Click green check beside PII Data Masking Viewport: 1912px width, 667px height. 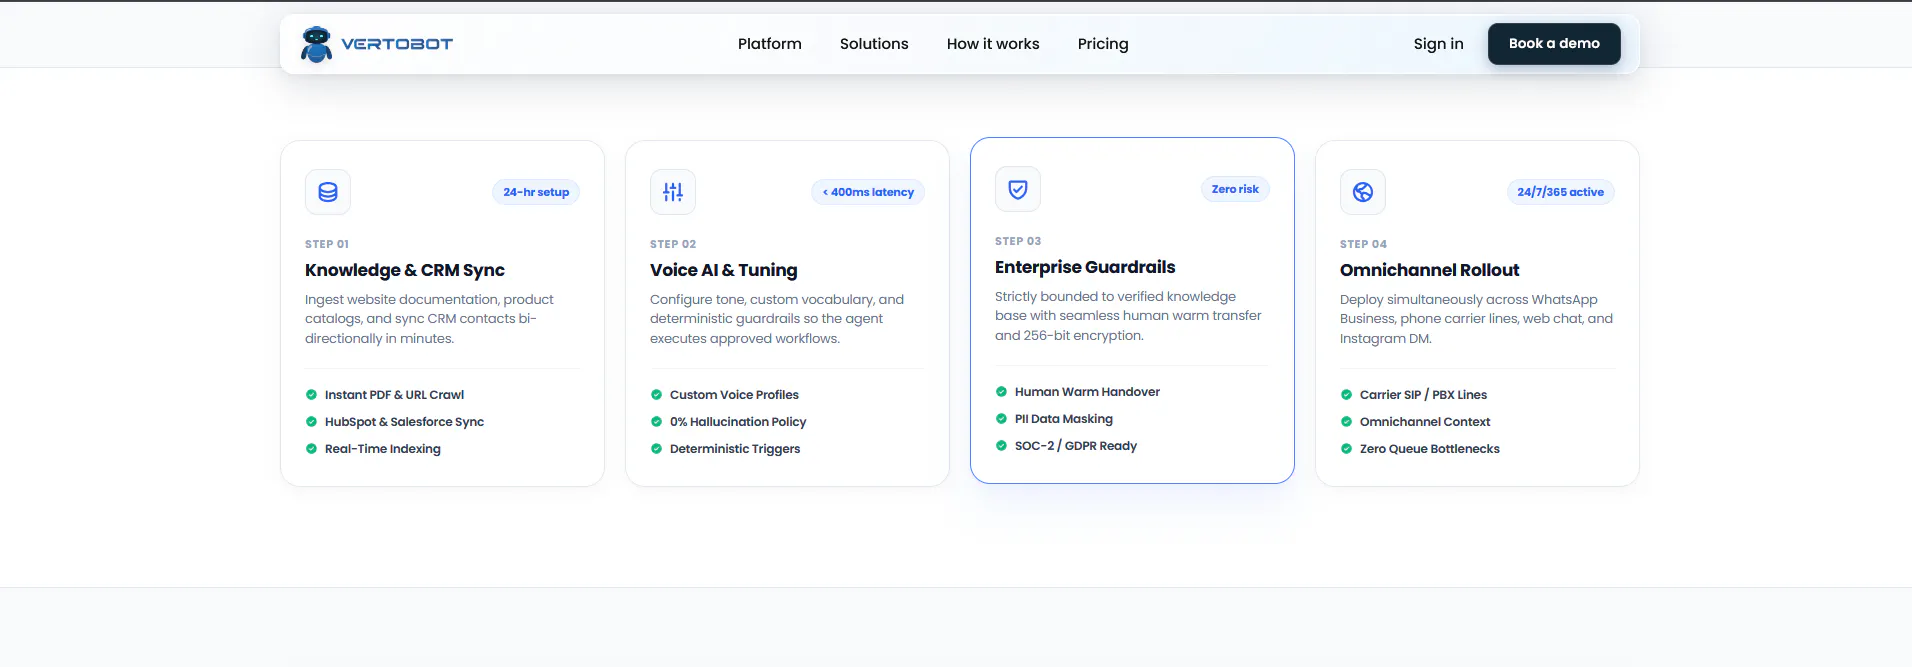pyautogui.click(x=1001, y=419)
